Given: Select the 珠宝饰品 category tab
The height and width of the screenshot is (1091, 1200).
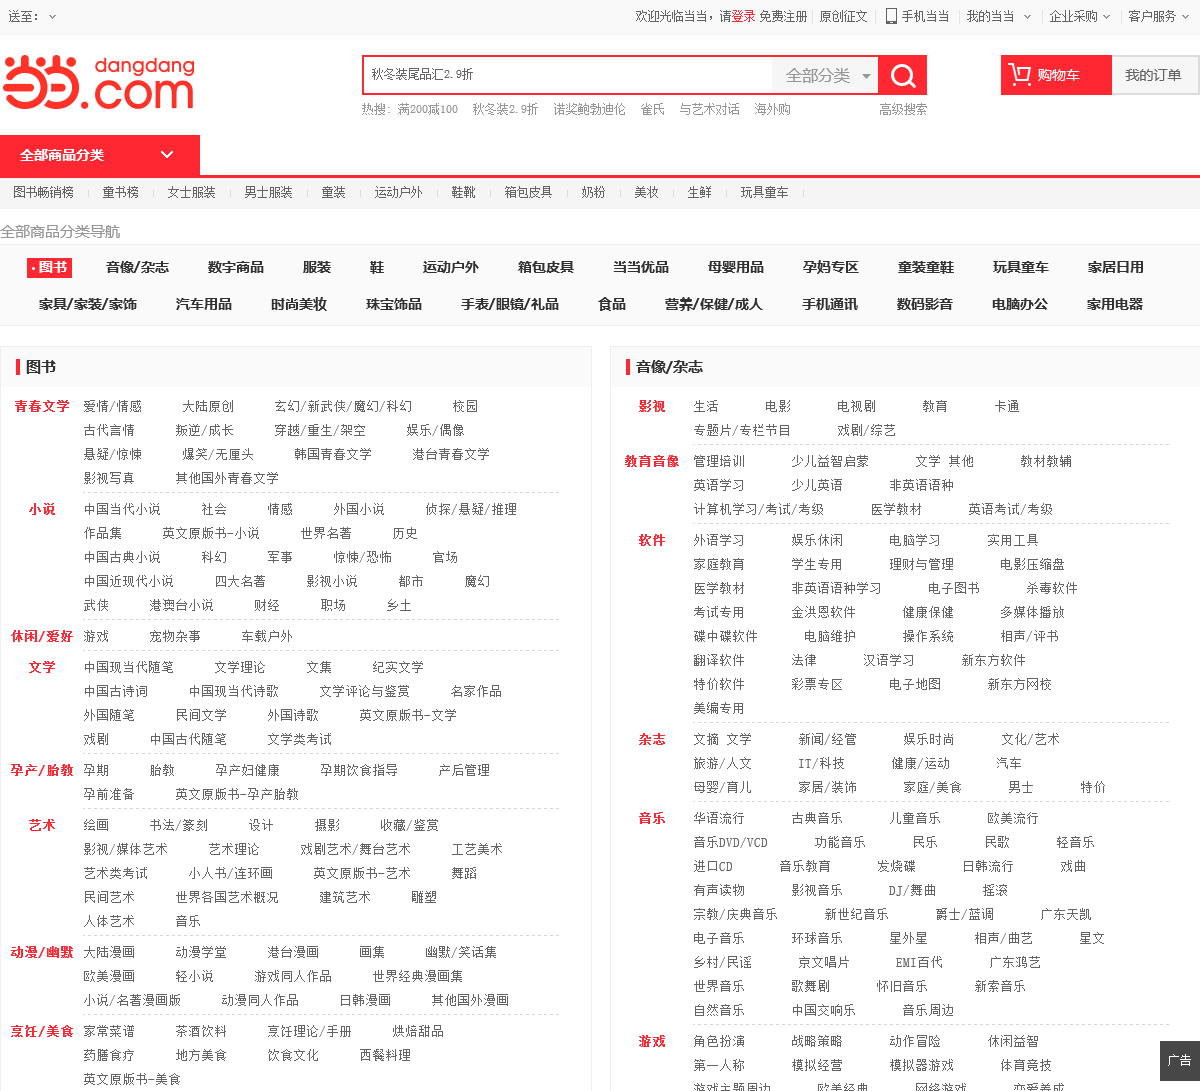Looking at the screenshot, I should (x=394, y=304).
